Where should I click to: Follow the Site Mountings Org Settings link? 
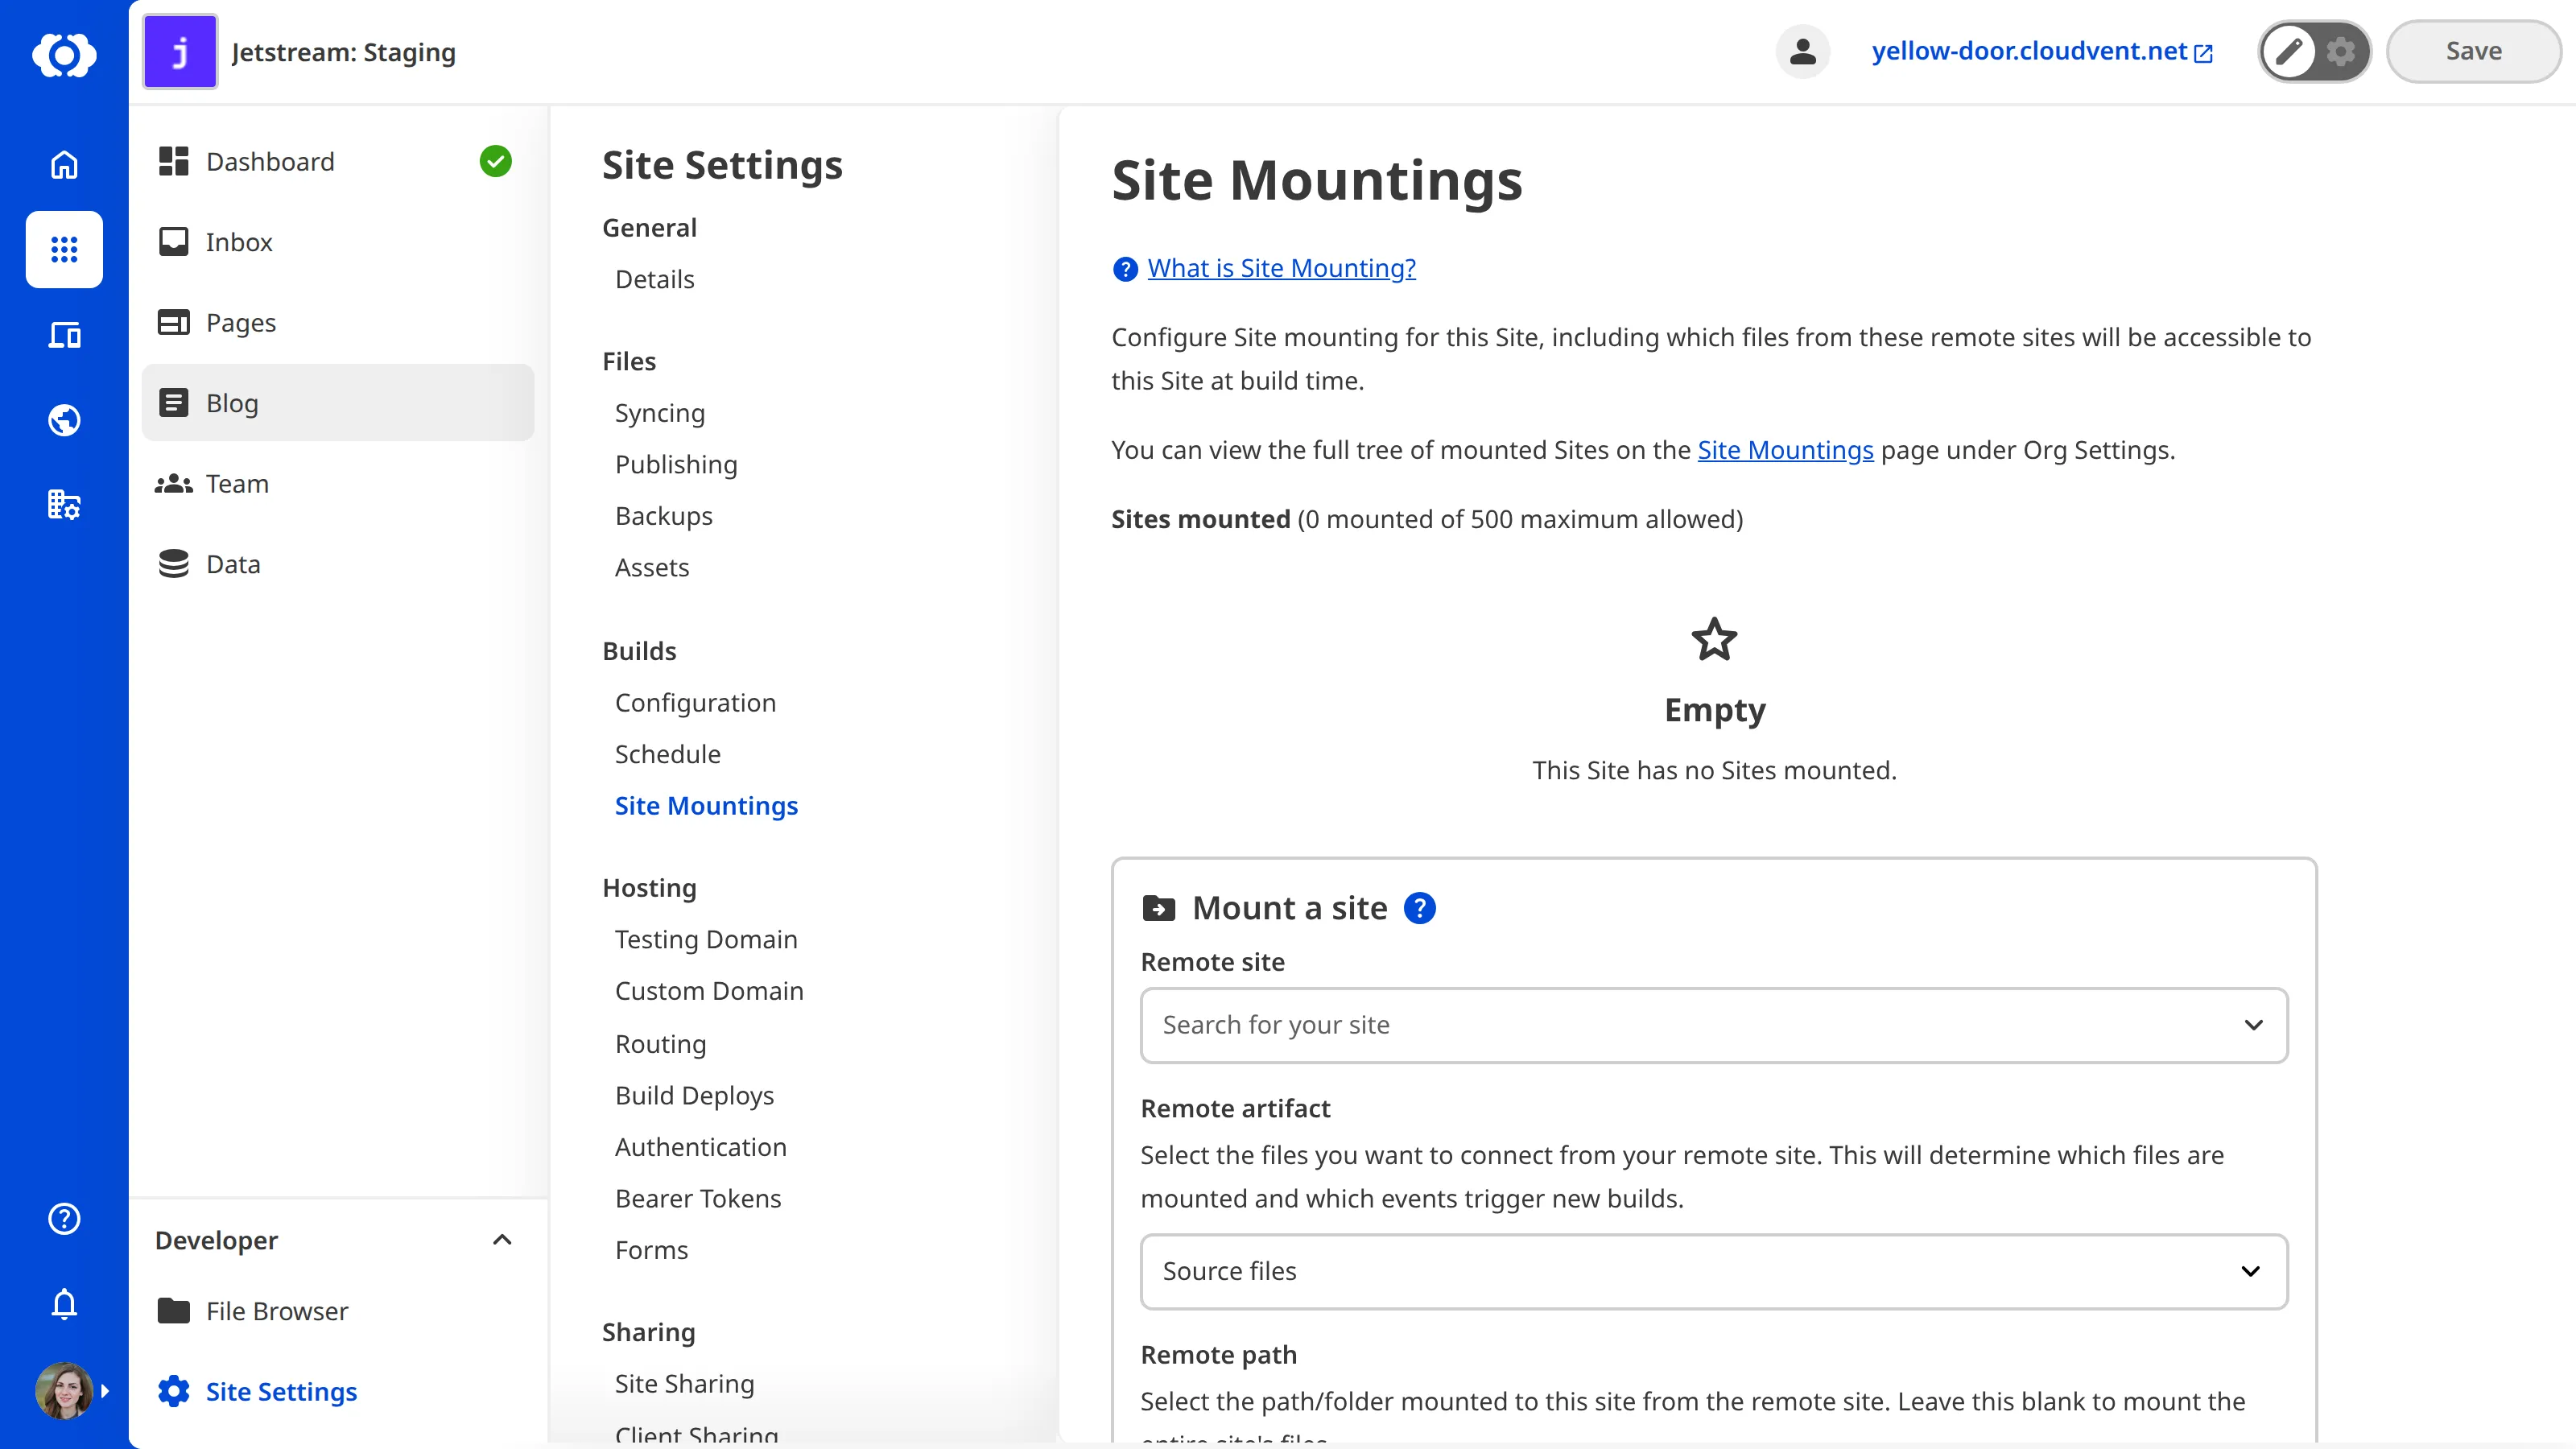[1785, 450]
